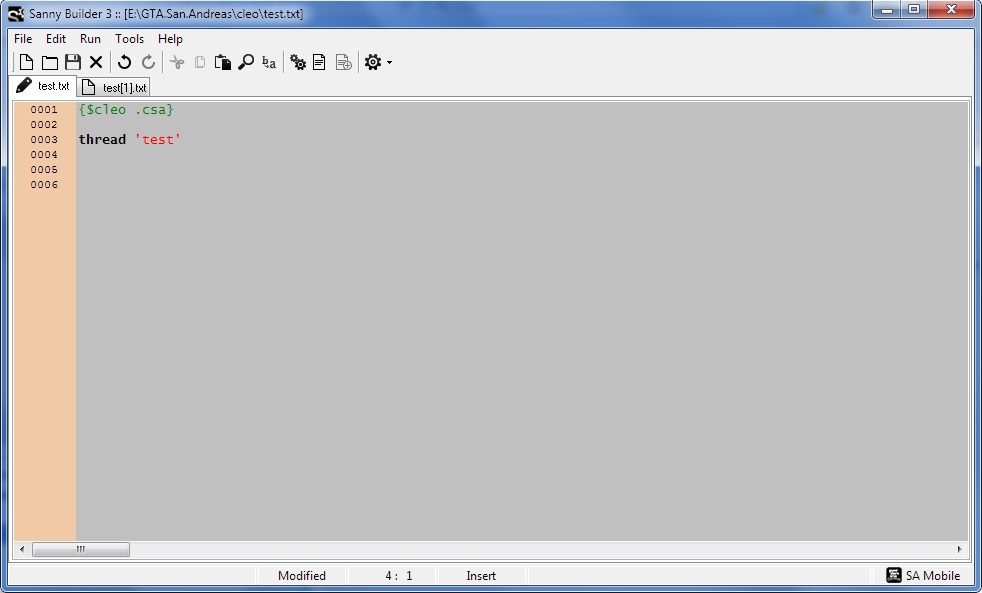
Task: Open the Help menu
Action: click(x=170, y=38)
